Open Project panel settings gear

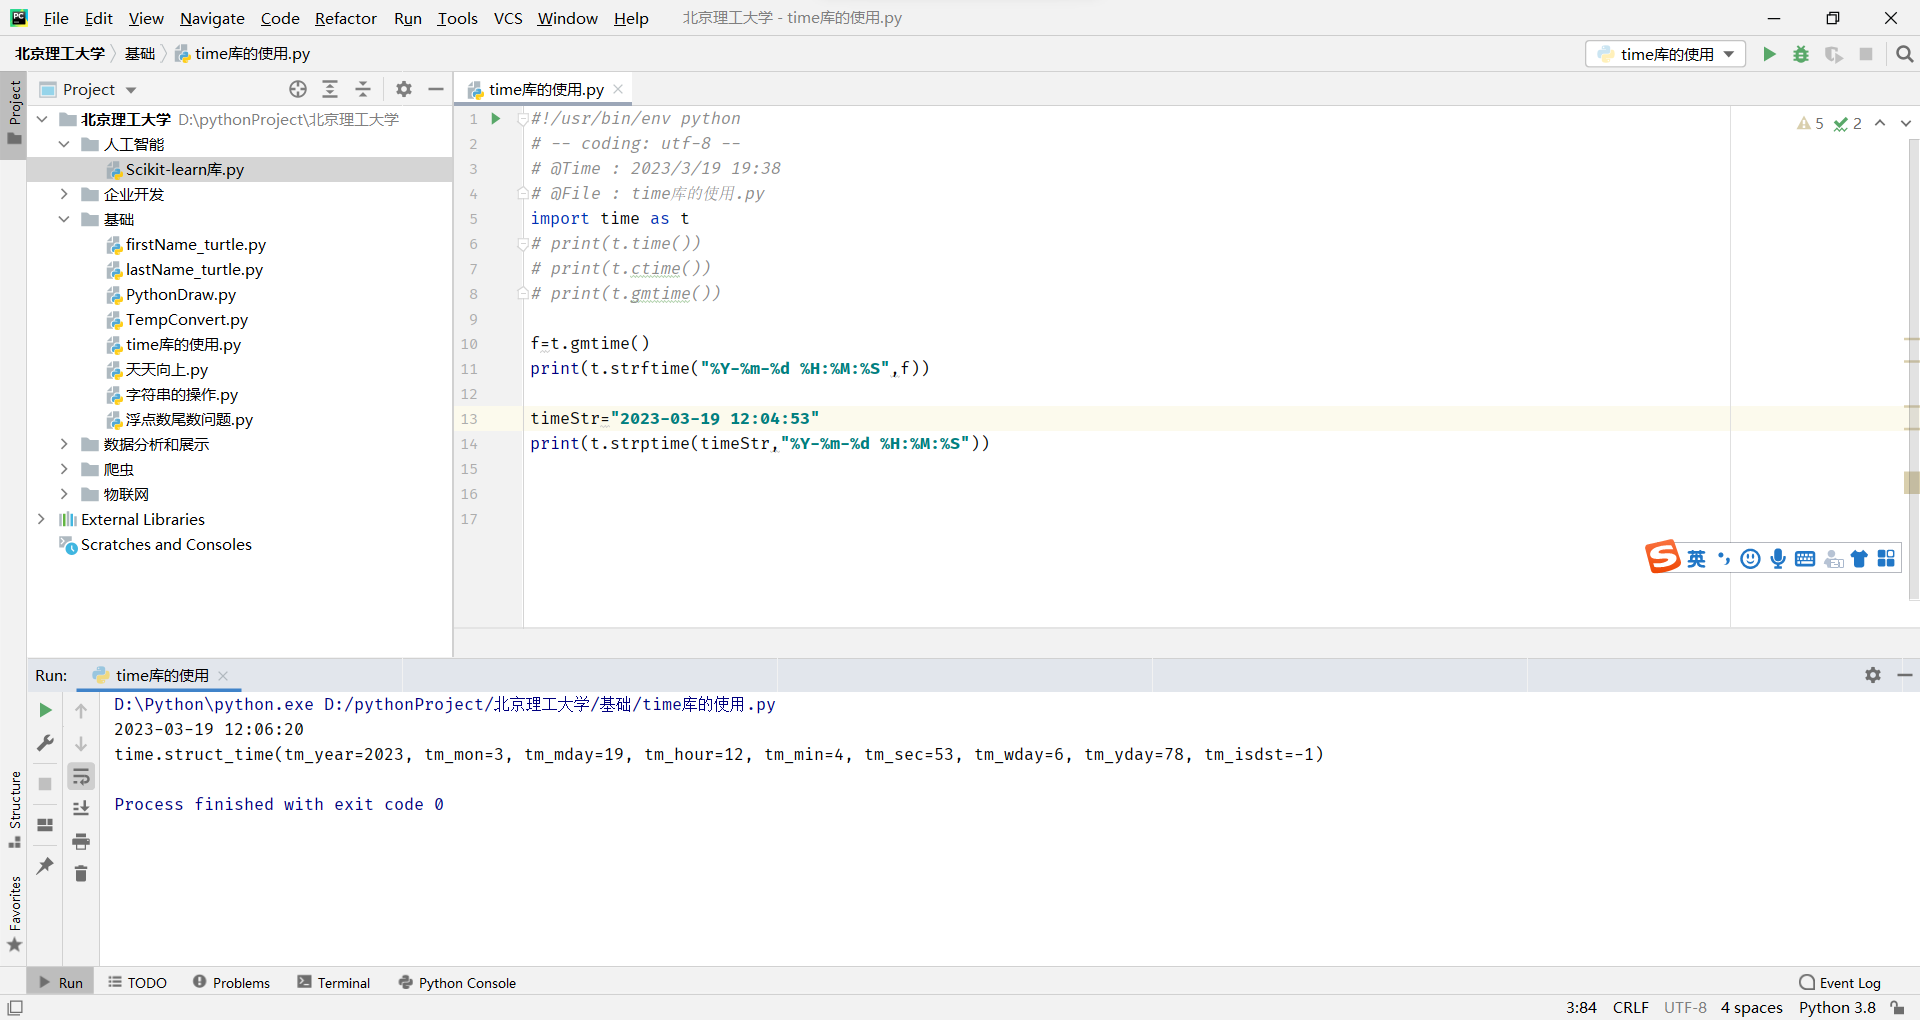coord(404,89)
